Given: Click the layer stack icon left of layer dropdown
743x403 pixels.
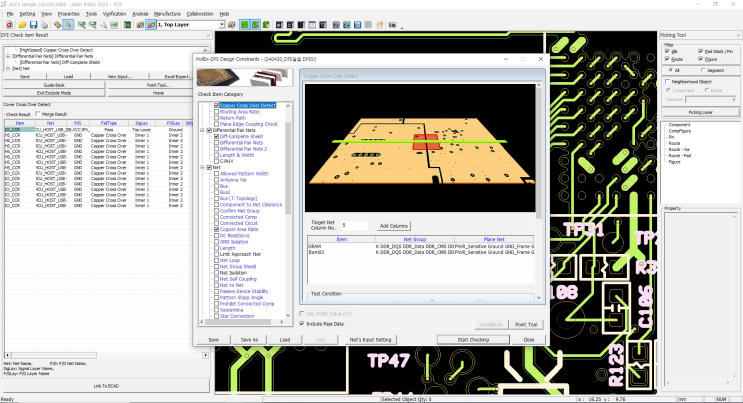Looking at the screenshot, I should tap(140, 25).
